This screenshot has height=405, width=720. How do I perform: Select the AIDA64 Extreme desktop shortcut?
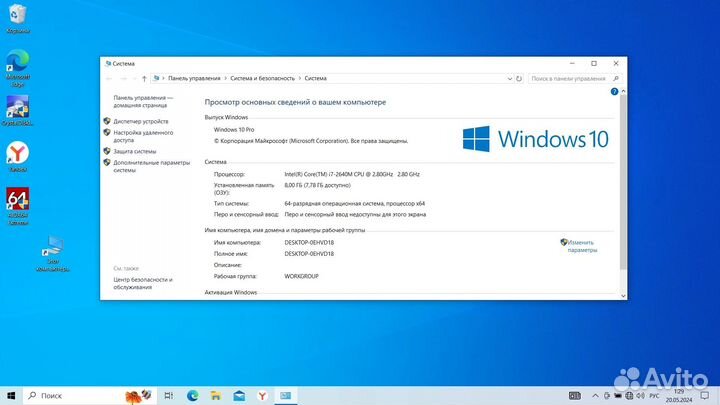tap(17, 206)
